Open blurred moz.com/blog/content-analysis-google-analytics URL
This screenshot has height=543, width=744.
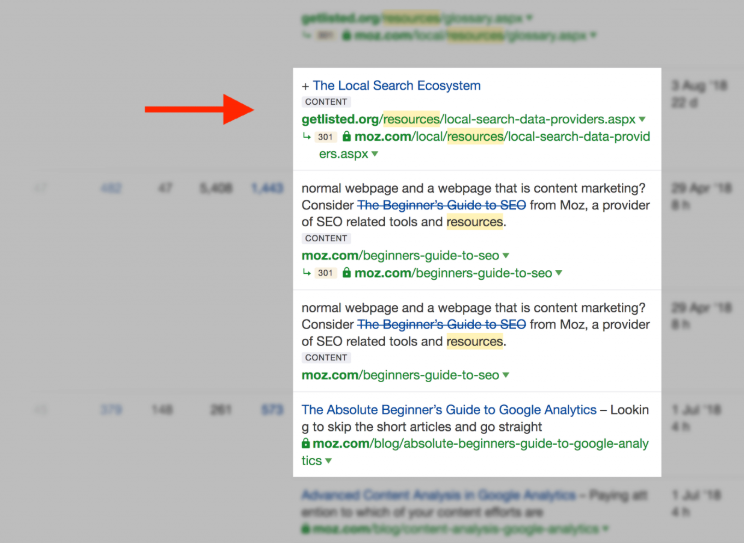point(456,529)
